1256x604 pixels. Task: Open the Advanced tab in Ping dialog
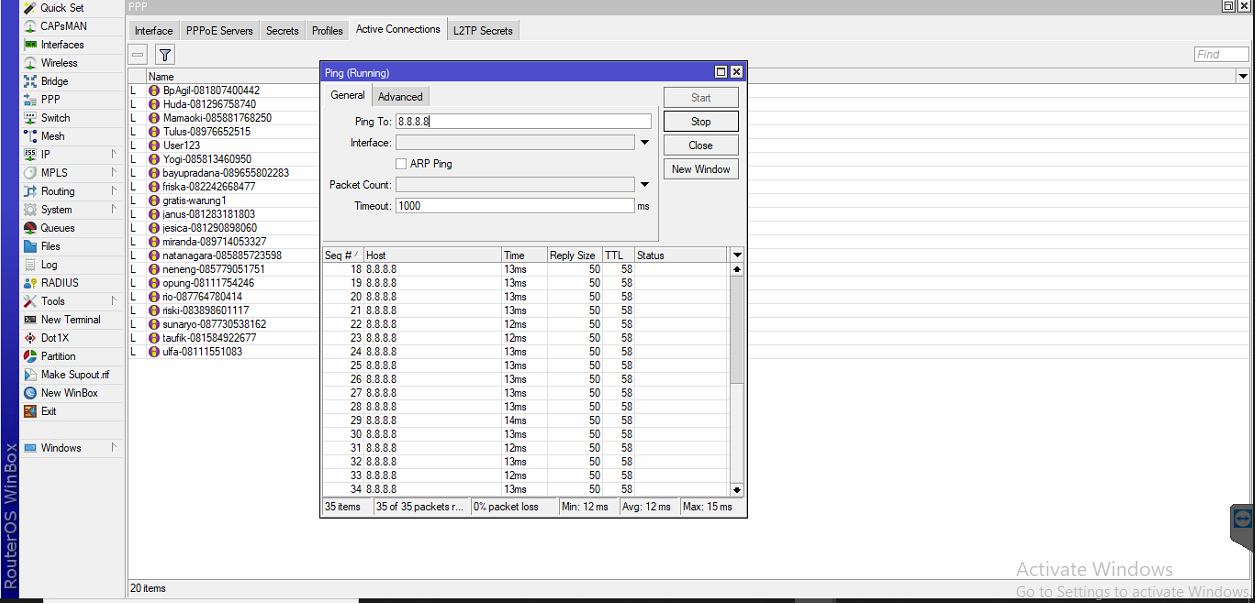click(x=400, y=97)
